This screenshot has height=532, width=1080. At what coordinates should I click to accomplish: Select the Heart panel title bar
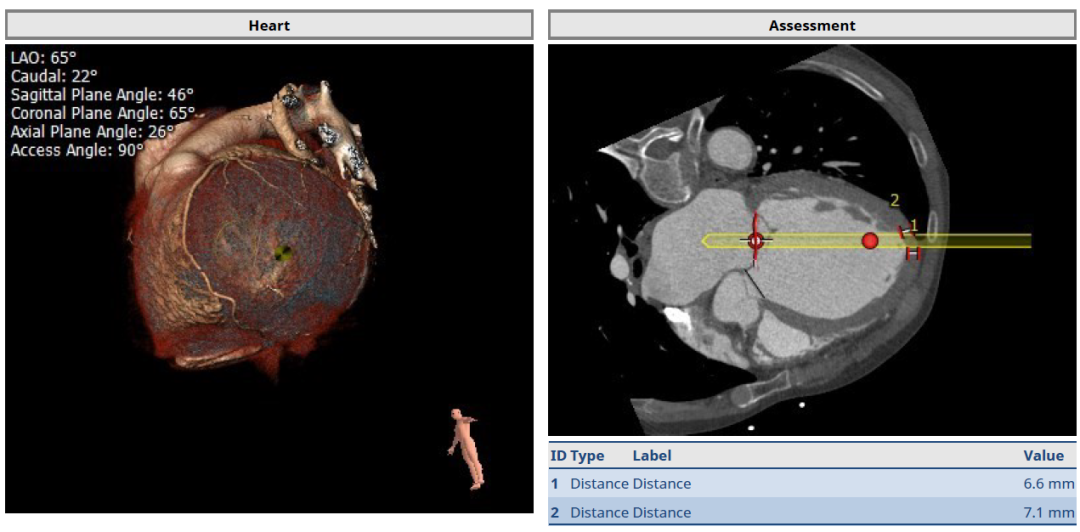[x=268, y=26]
